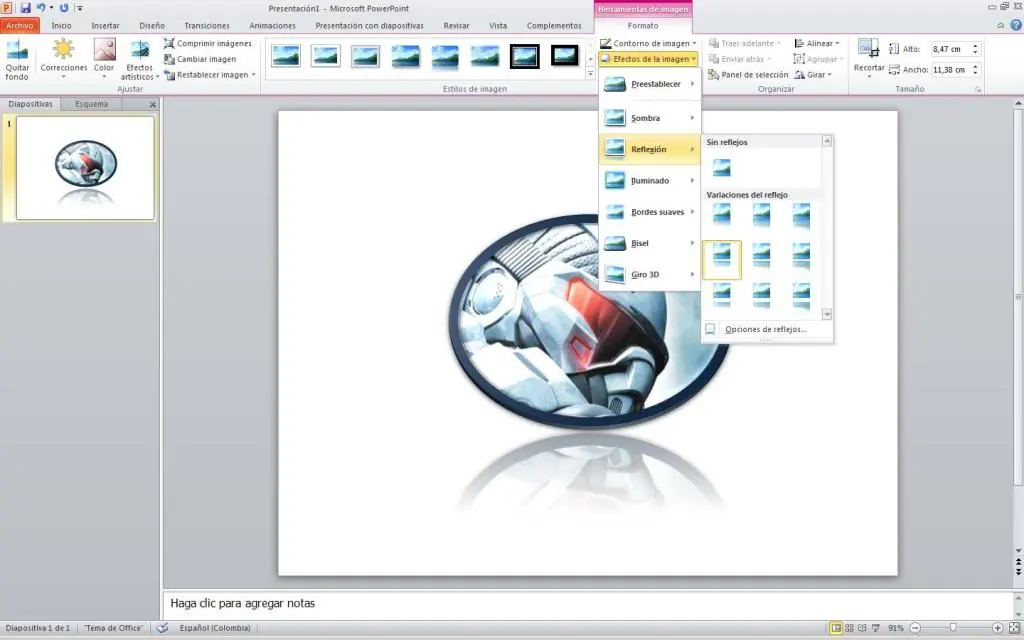
Task: Close the Efectos de la imagen dropdown
Action: (648, 59)
